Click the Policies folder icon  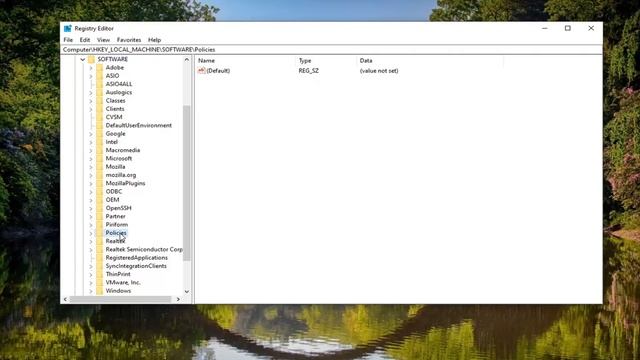click(x=100, y=233)
